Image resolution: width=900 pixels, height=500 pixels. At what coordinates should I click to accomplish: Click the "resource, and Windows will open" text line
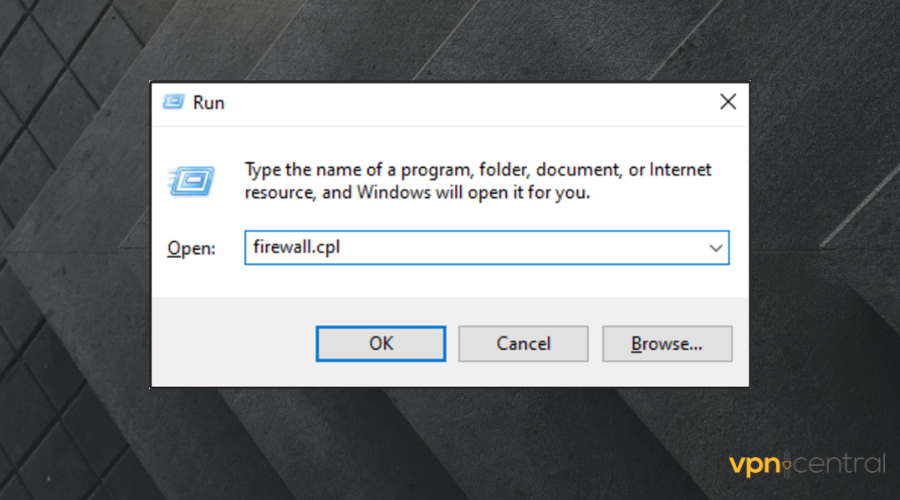(417, 192)
